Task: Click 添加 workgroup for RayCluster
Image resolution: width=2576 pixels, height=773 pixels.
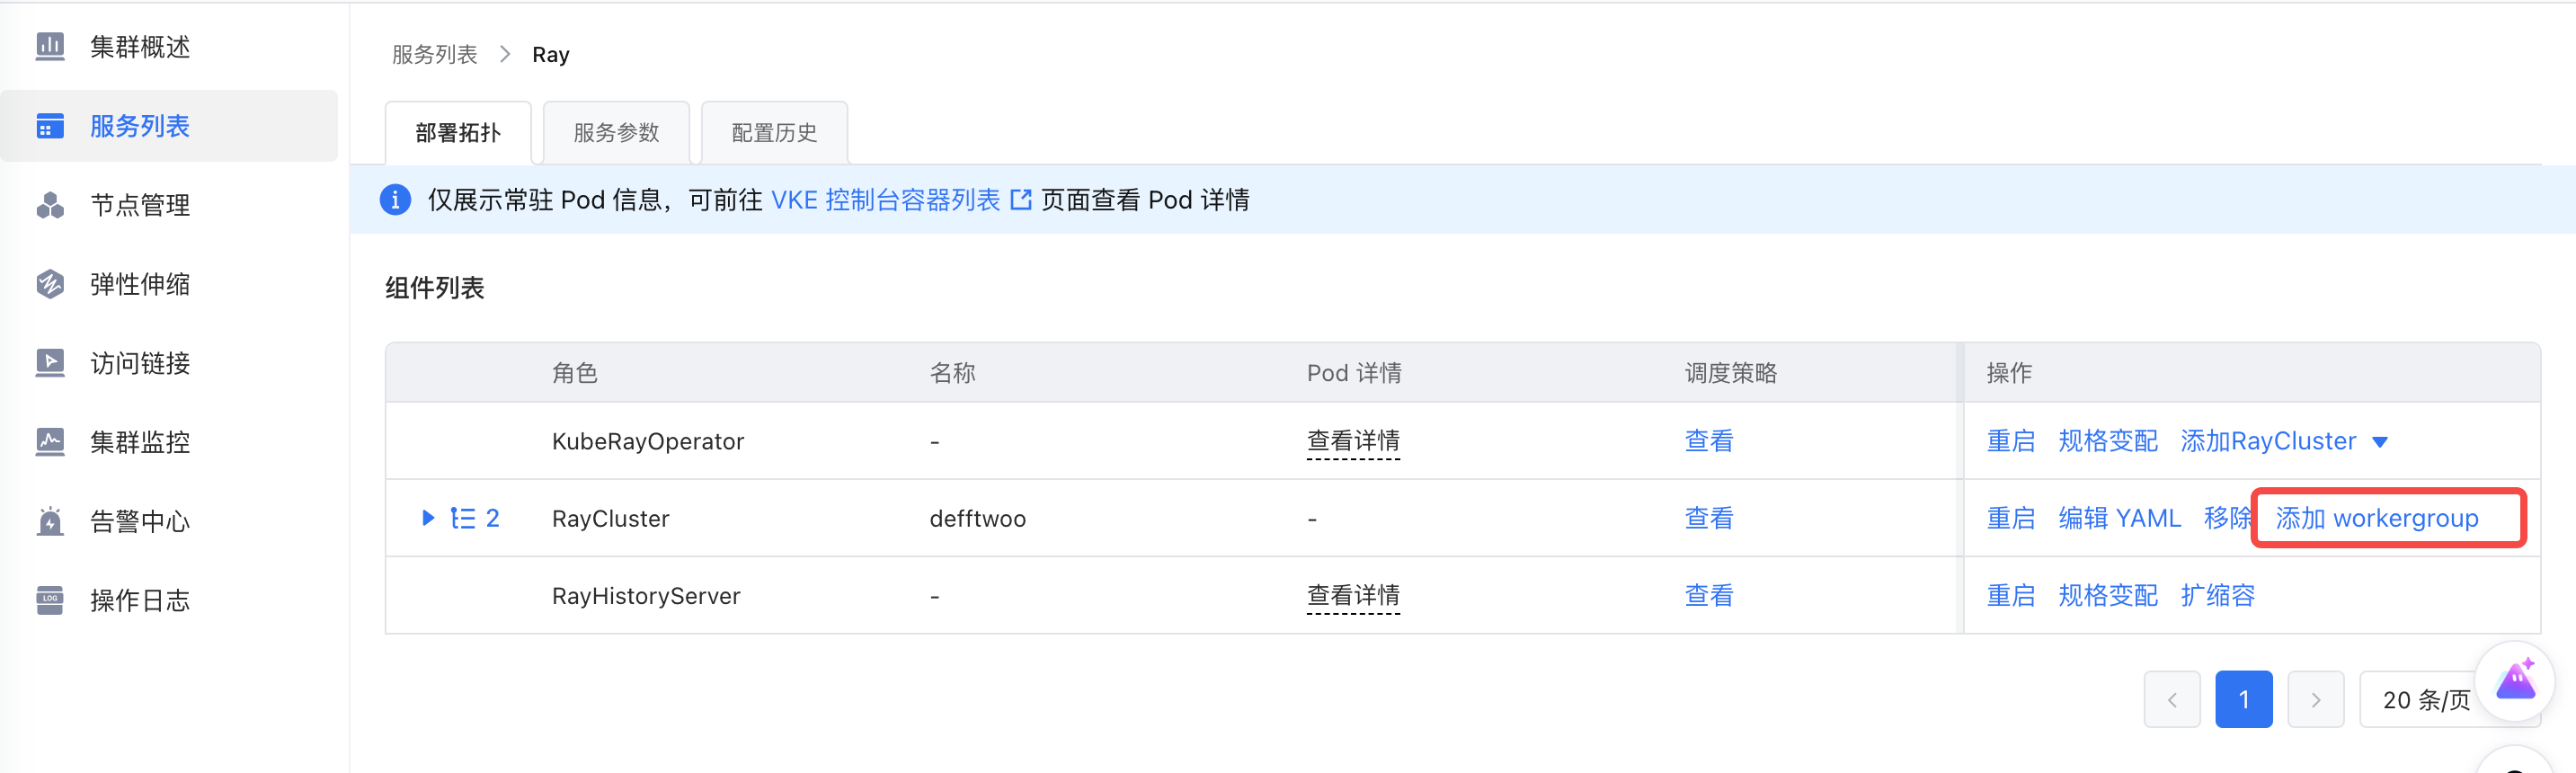Action: point(2376,518)
